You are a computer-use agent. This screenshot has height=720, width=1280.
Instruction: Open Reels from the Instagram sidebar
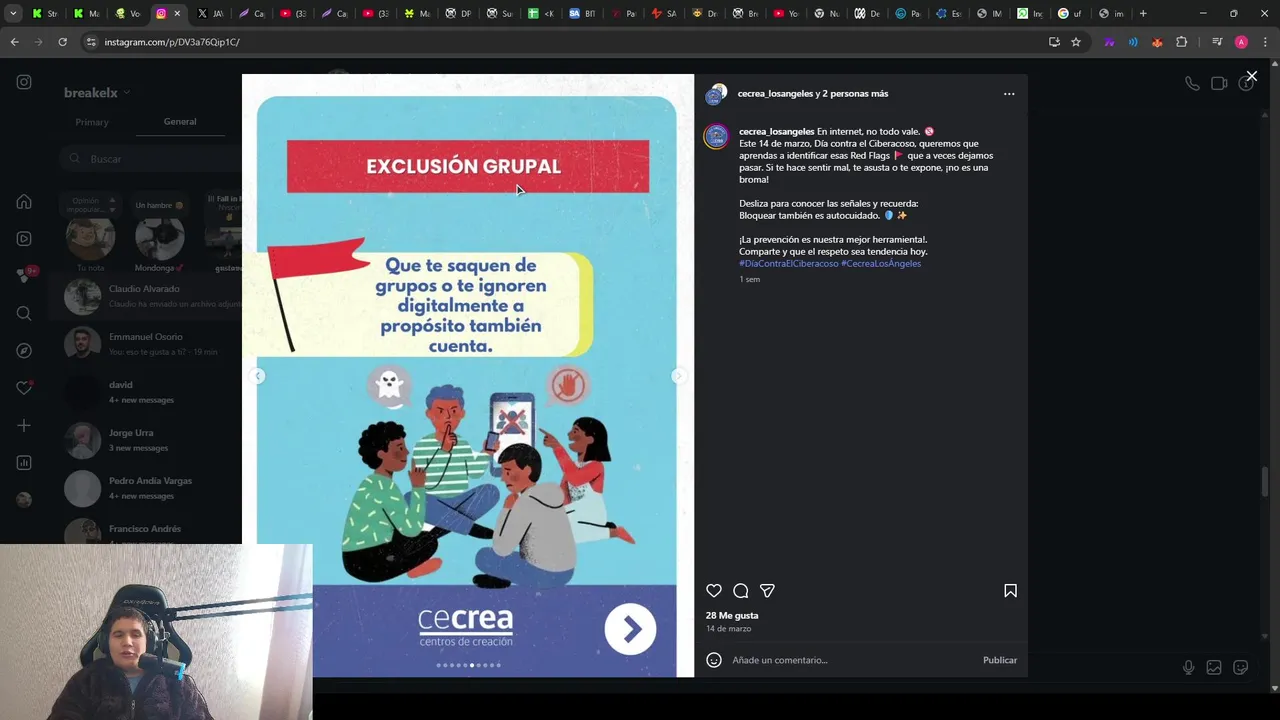[x=24, y=239]
